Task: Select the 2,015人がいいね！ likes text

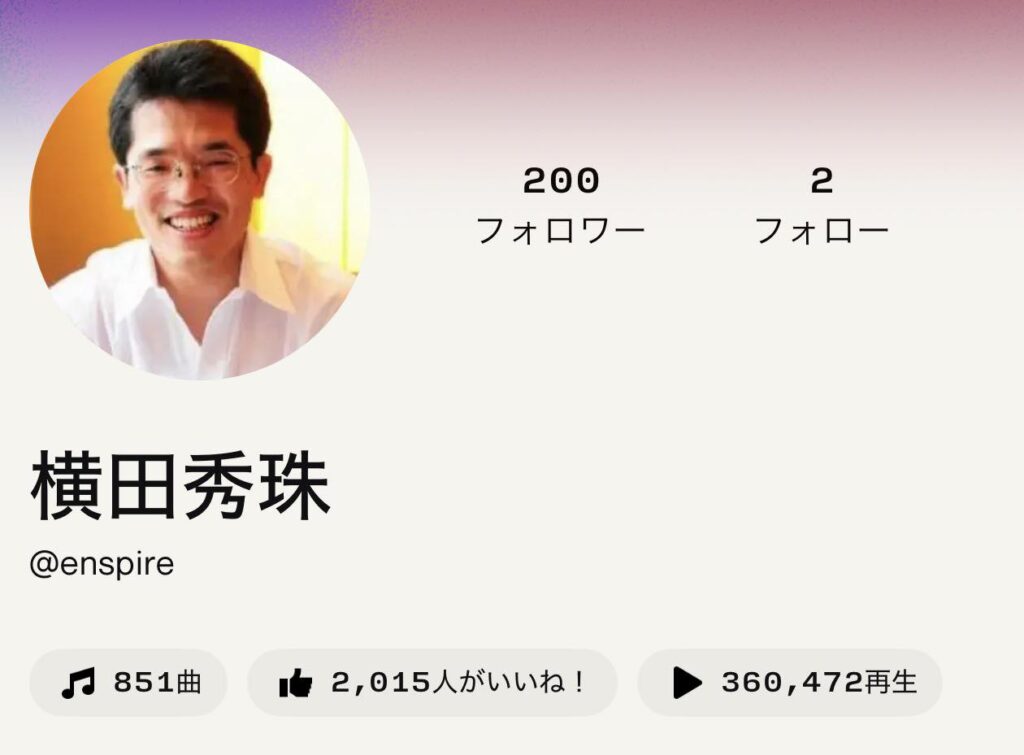Action: click(458, 683)
